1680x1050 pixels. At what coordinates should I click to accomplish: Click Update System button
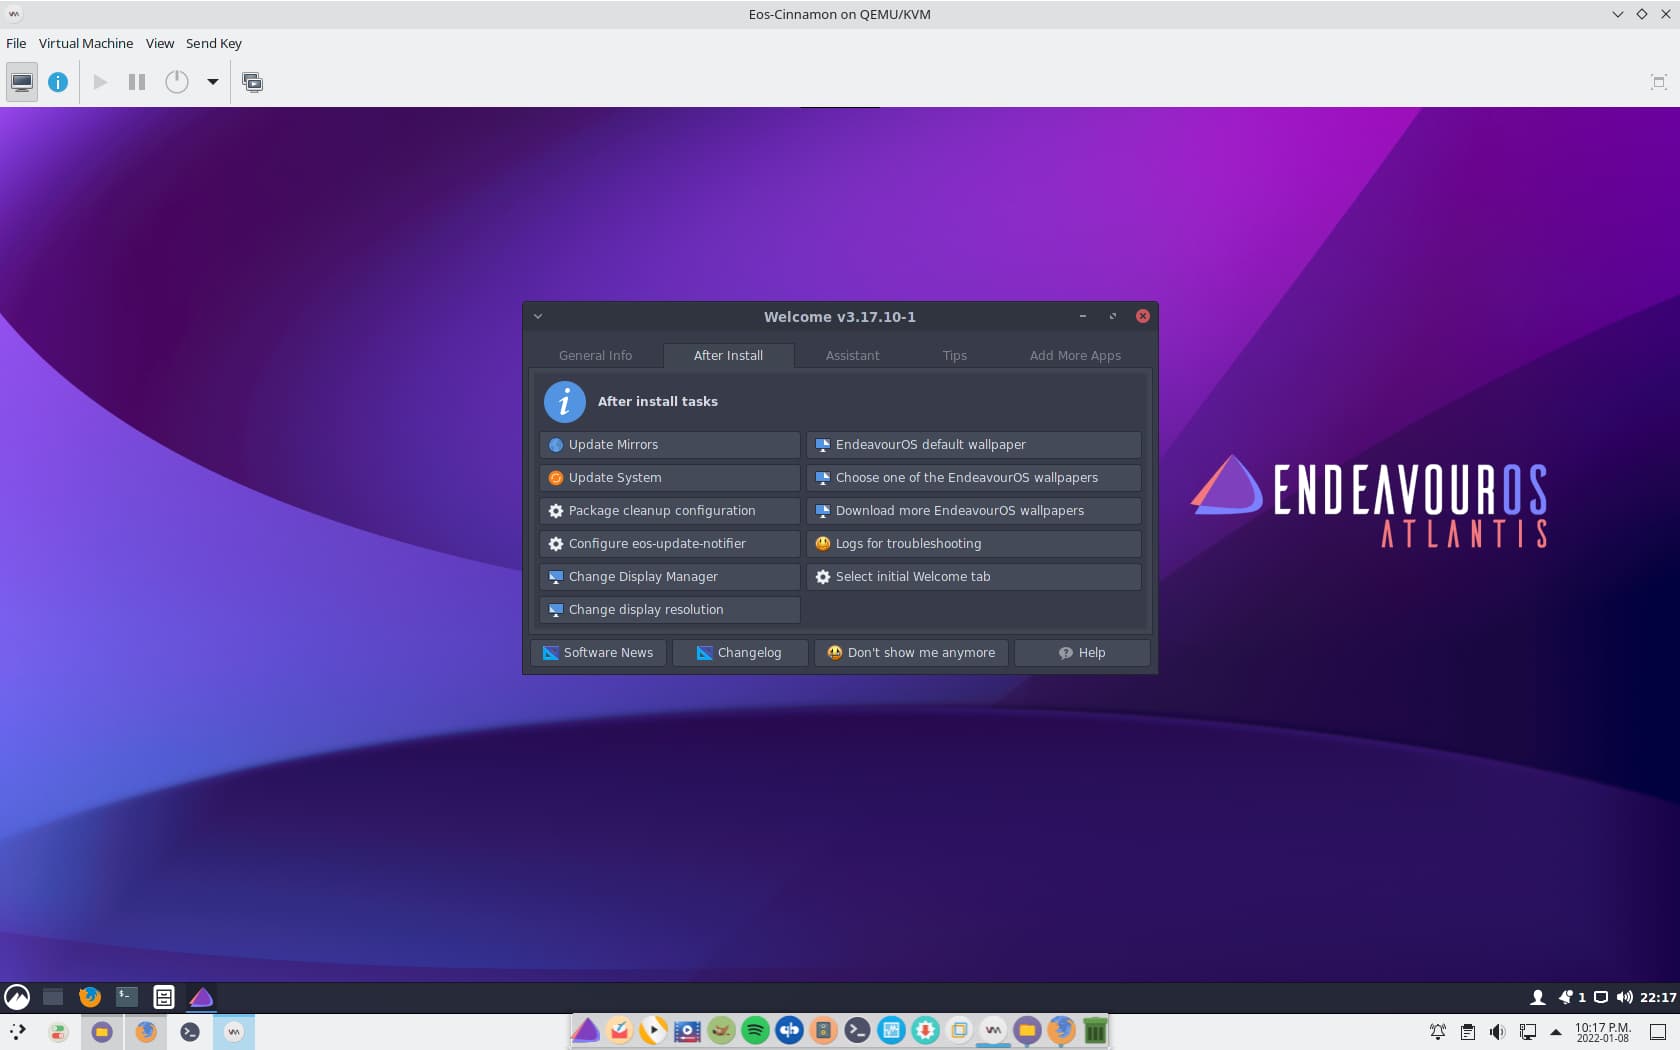[670, 478]
